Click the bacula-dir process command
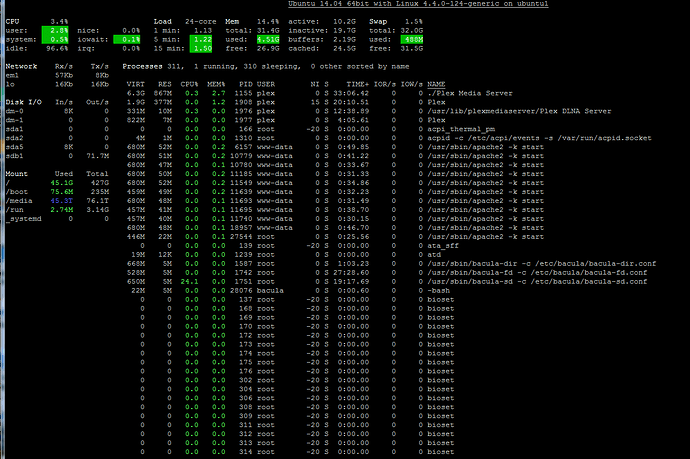The image size is (690, 459). pos(542,264)
